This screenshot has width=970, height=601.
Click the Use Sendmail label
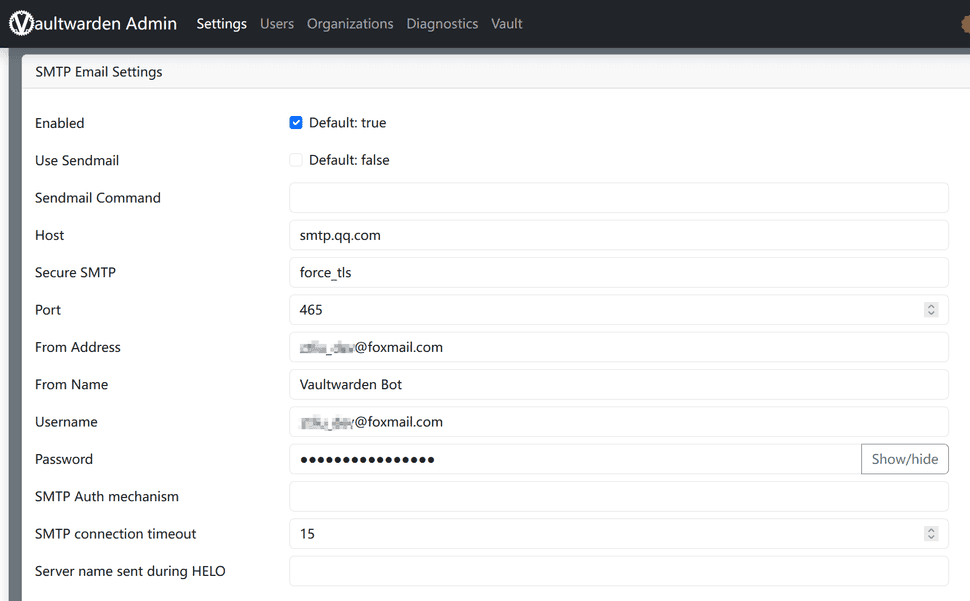tap(77, 160)
